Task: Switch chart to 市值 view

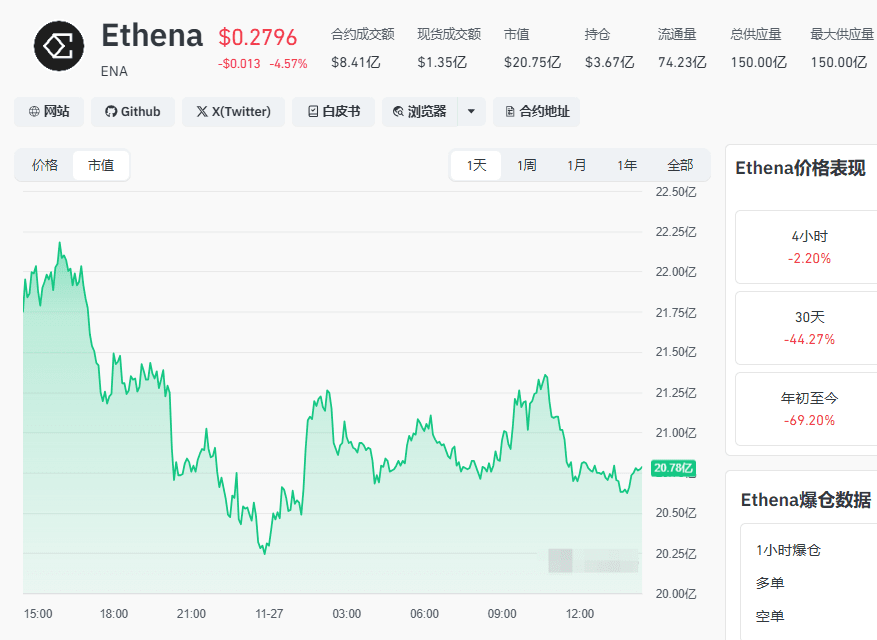Action: click(x=101, y=165)
